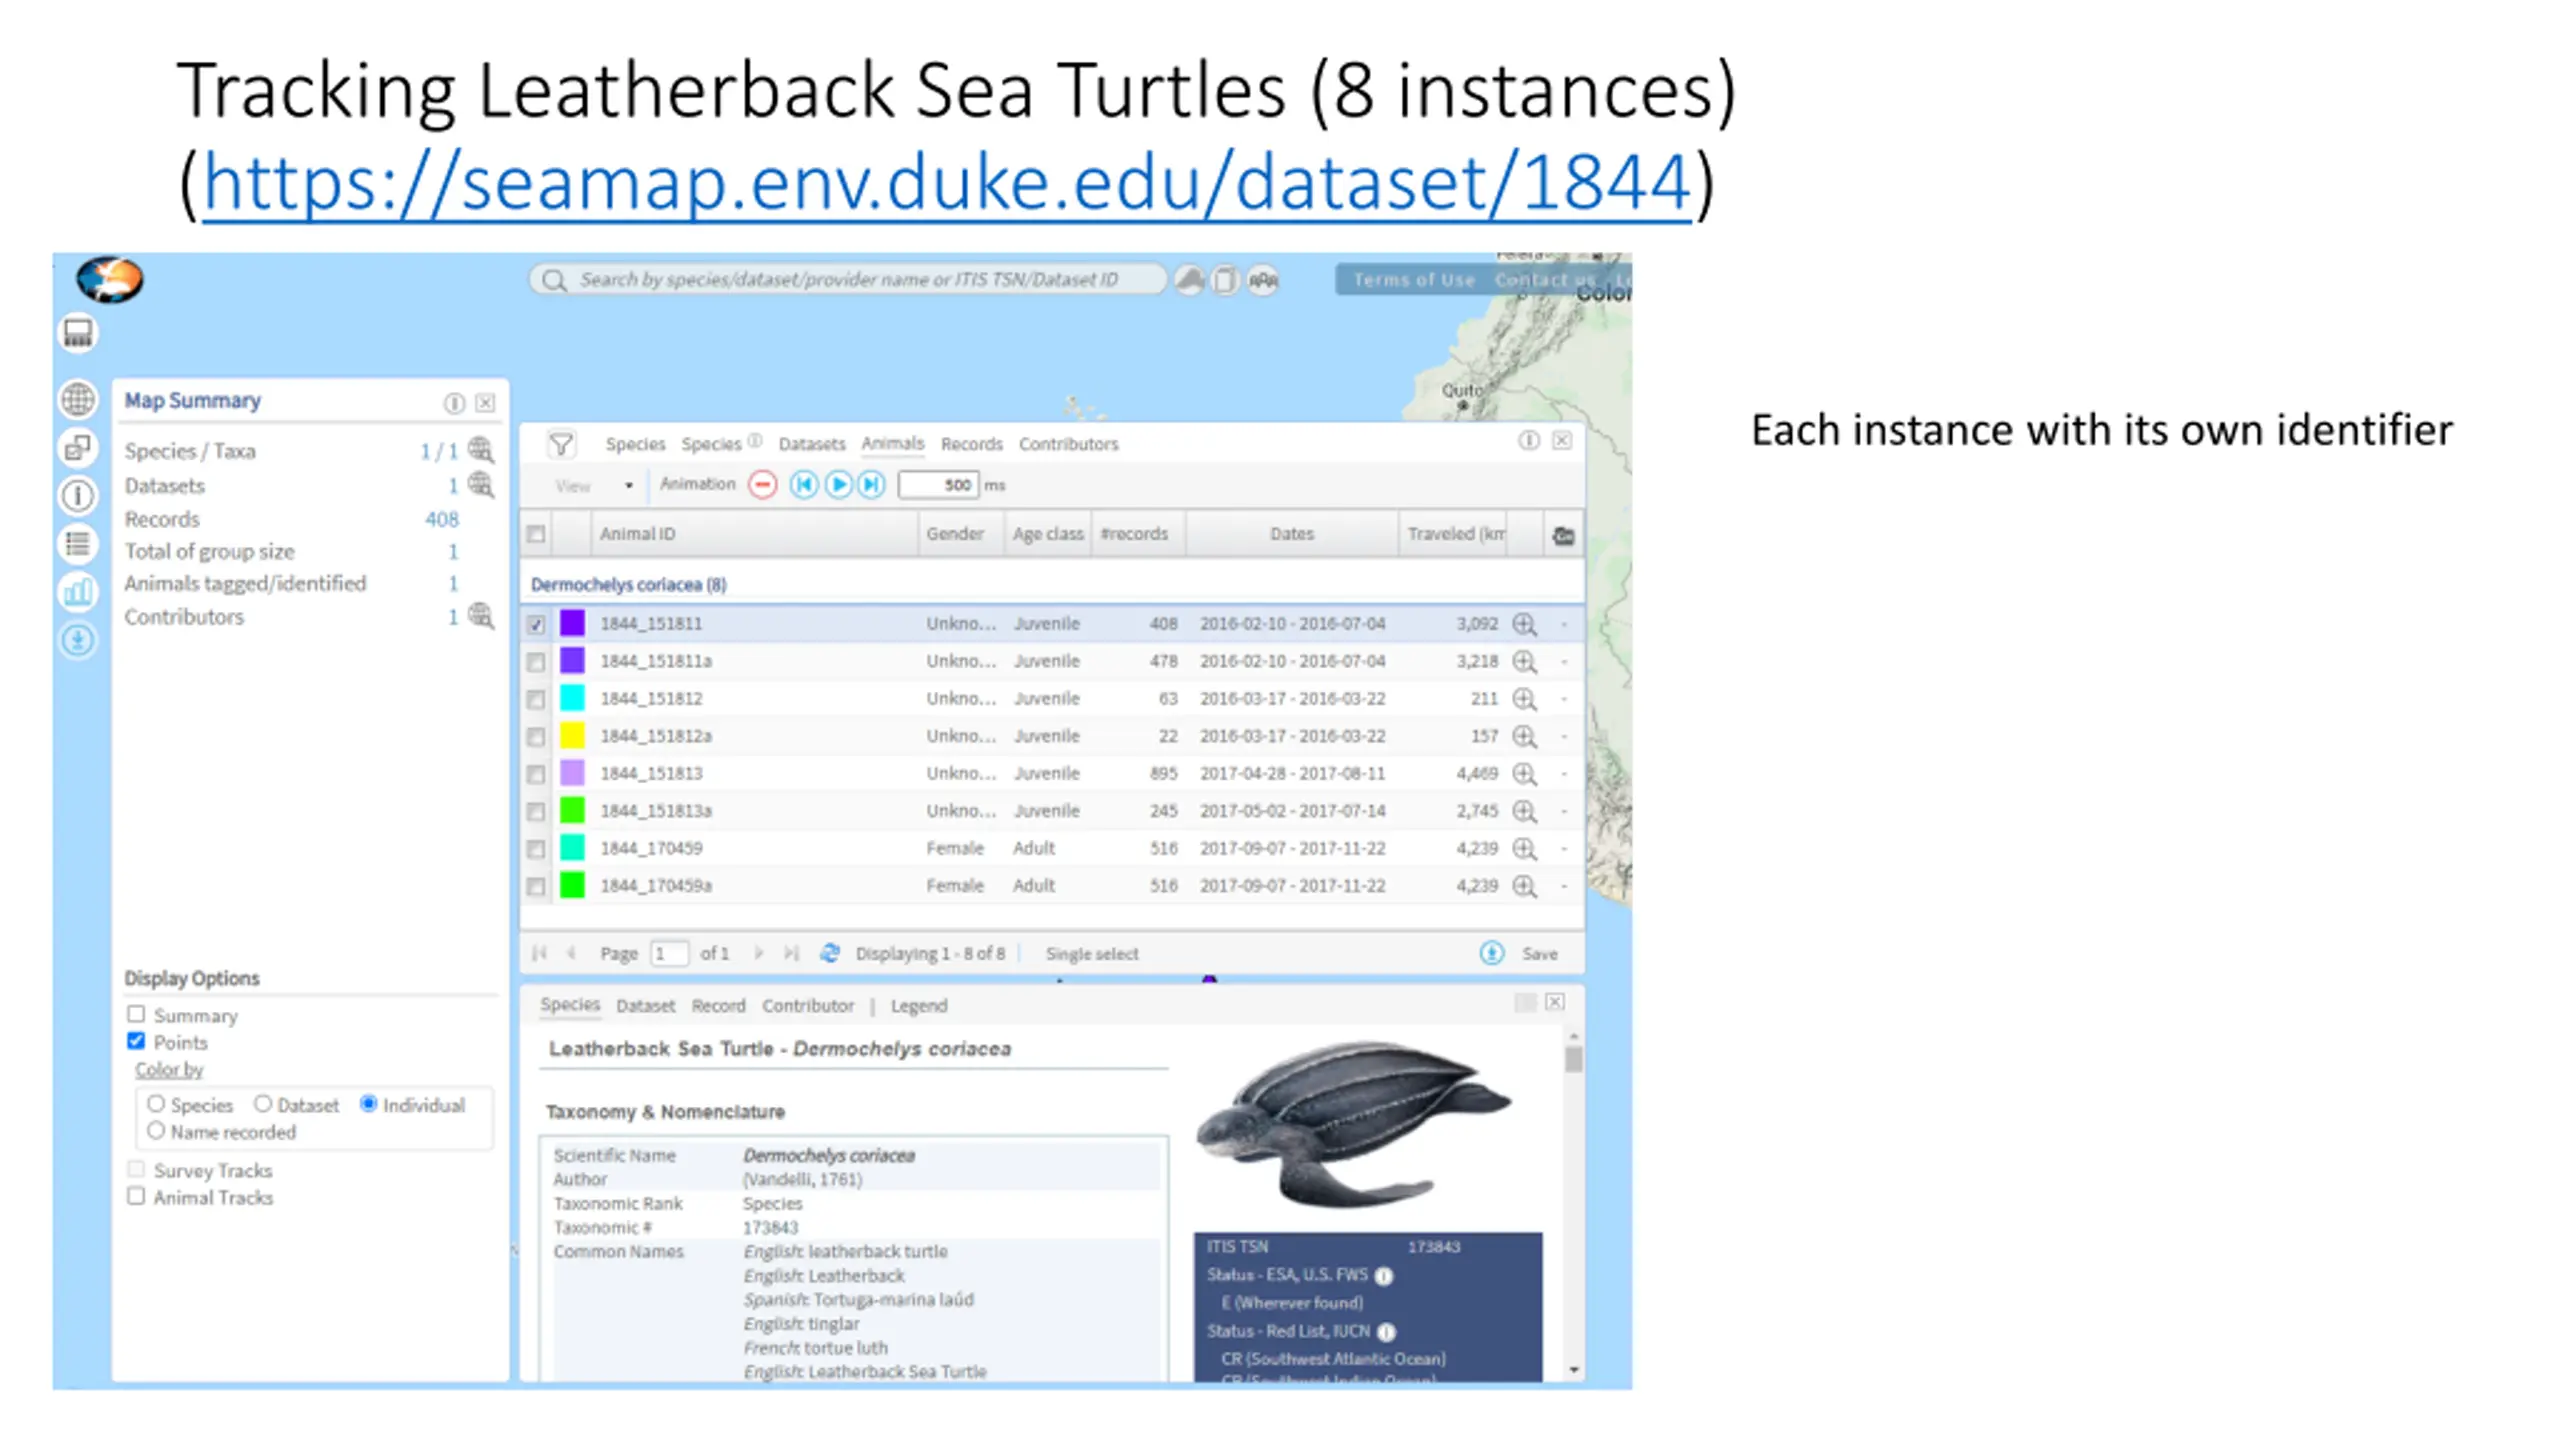The height and width of the screenshot is (1440, 2560).
Task: Click the download icon next to Save
Action: pyautogui.click(x=1491, y=953)
